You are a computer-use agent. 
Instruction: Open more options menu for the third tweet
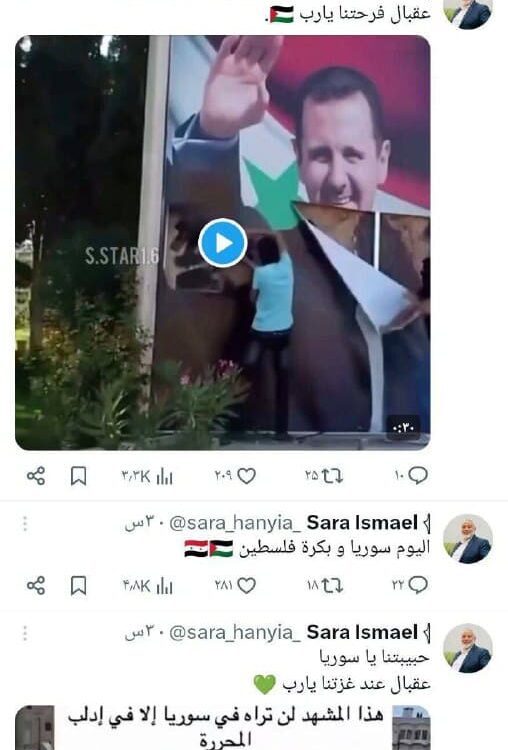(25, 633)
